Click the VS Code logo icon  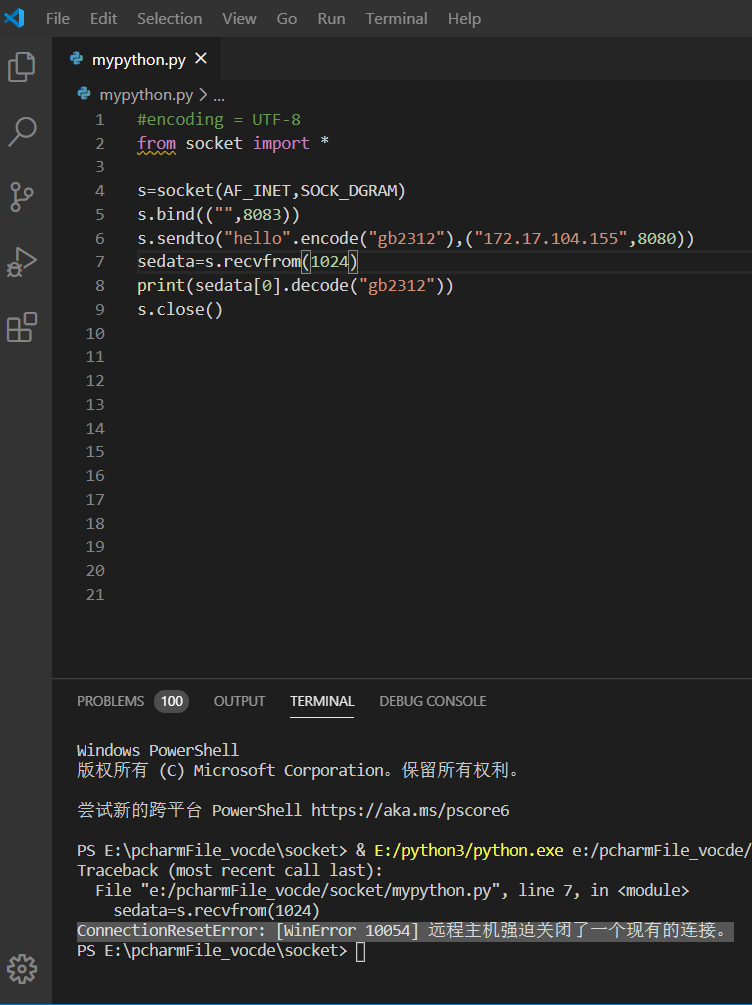click(x=14, y=17)
